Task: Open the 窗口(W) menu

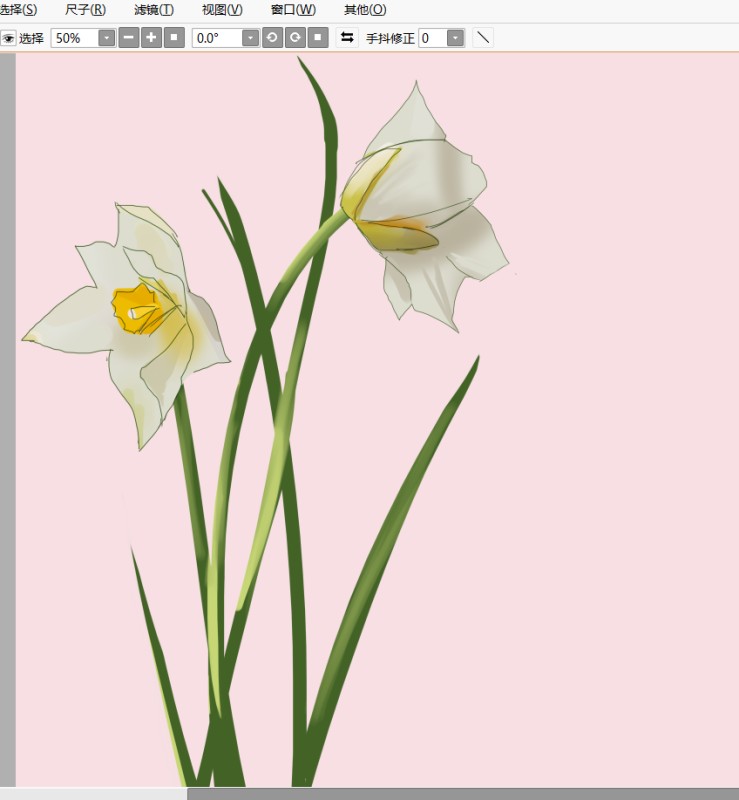Action: coord(292,10)
